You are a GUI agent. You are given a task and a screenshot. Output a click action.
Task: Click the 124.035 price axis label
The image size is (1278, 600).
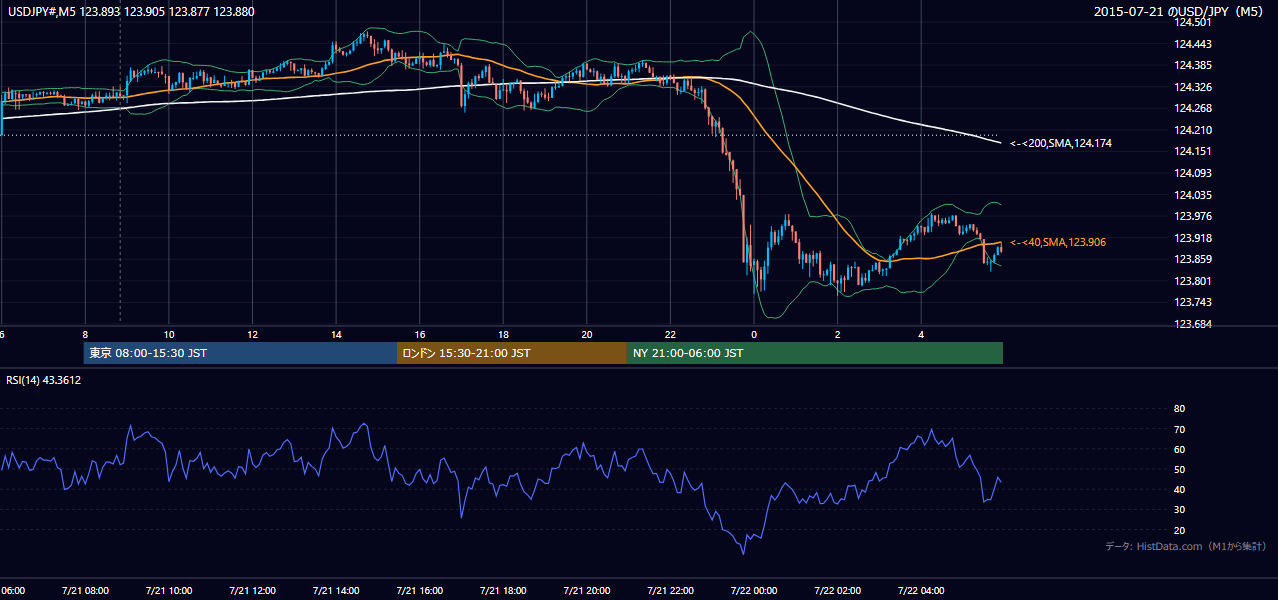point(1193,195)
